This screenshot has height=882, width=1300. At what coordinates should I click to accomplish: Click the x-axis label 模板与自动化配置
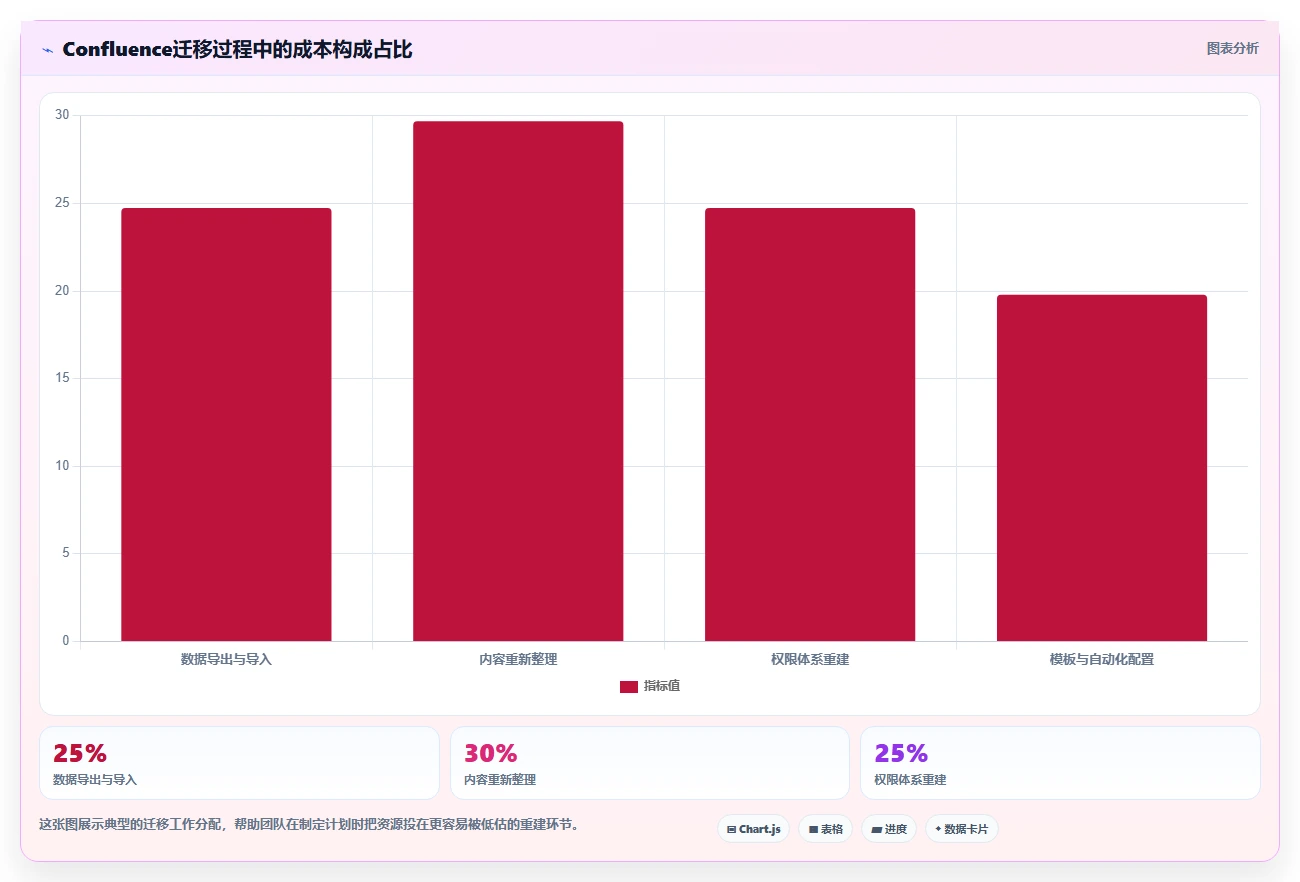[1102, 660]
